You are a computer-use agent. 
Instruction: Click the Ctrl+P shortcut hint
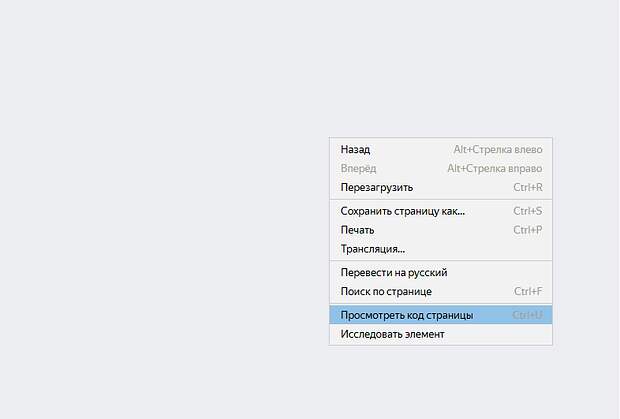527,230
